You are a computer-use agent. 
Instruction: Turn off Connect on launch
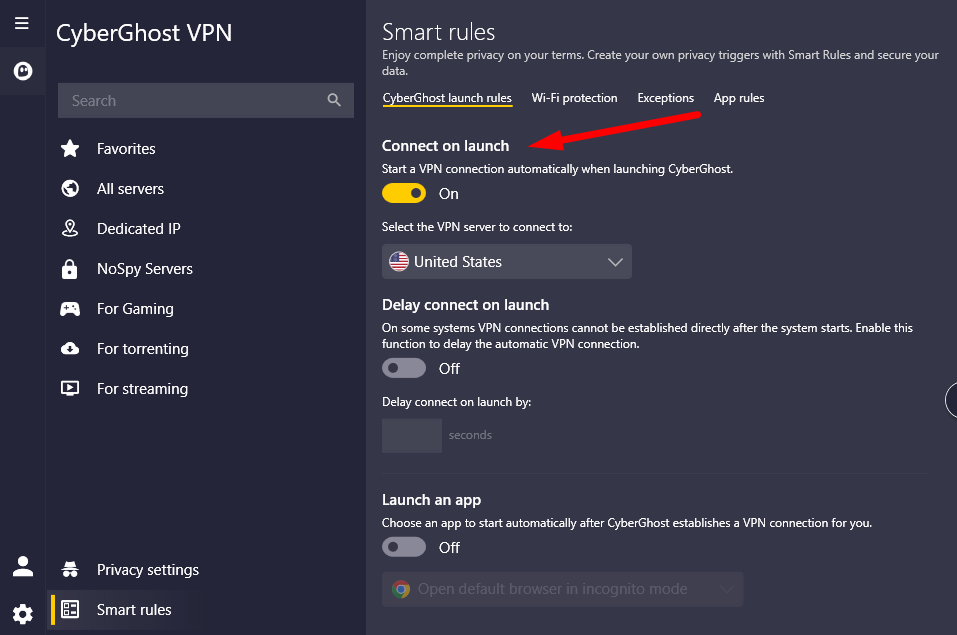404,193
